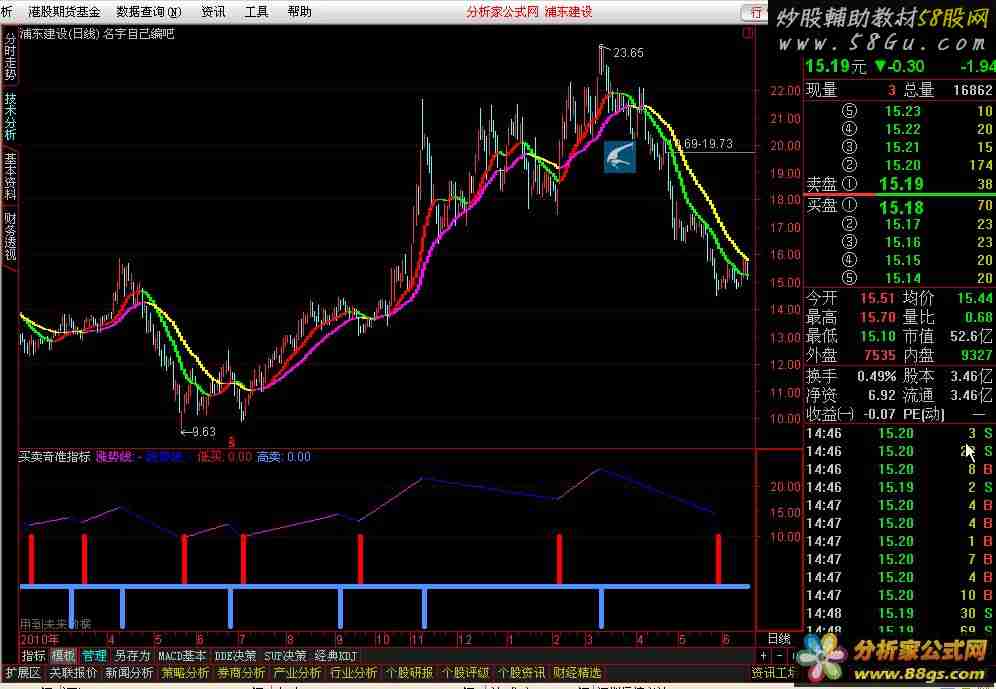
Task: Open the 工具 menu
Action: [256, 12]
